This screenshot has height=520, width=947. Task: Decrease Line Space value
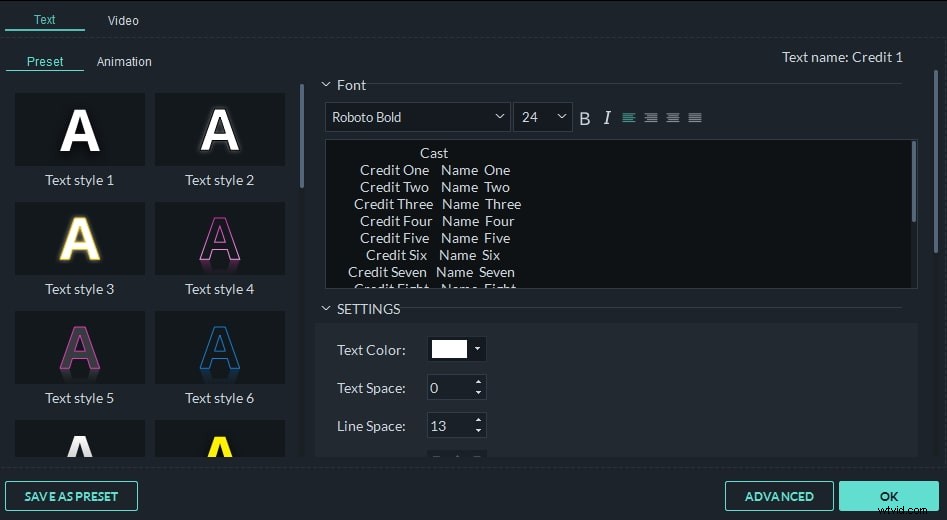tap(478, 431)
